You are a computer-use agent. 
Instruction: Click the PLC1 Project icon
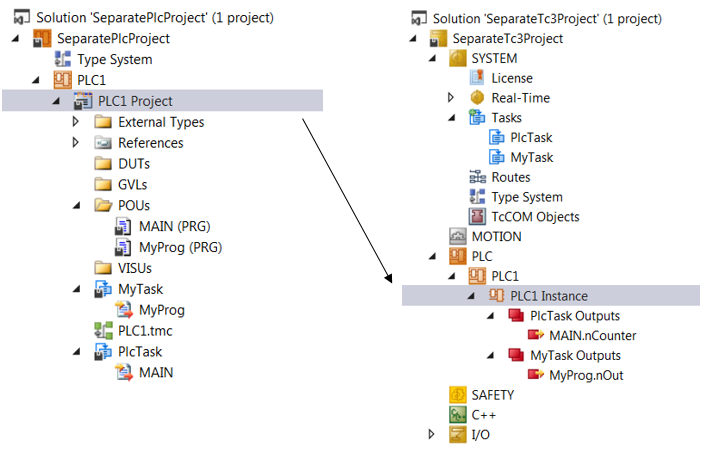coord(83,101)
